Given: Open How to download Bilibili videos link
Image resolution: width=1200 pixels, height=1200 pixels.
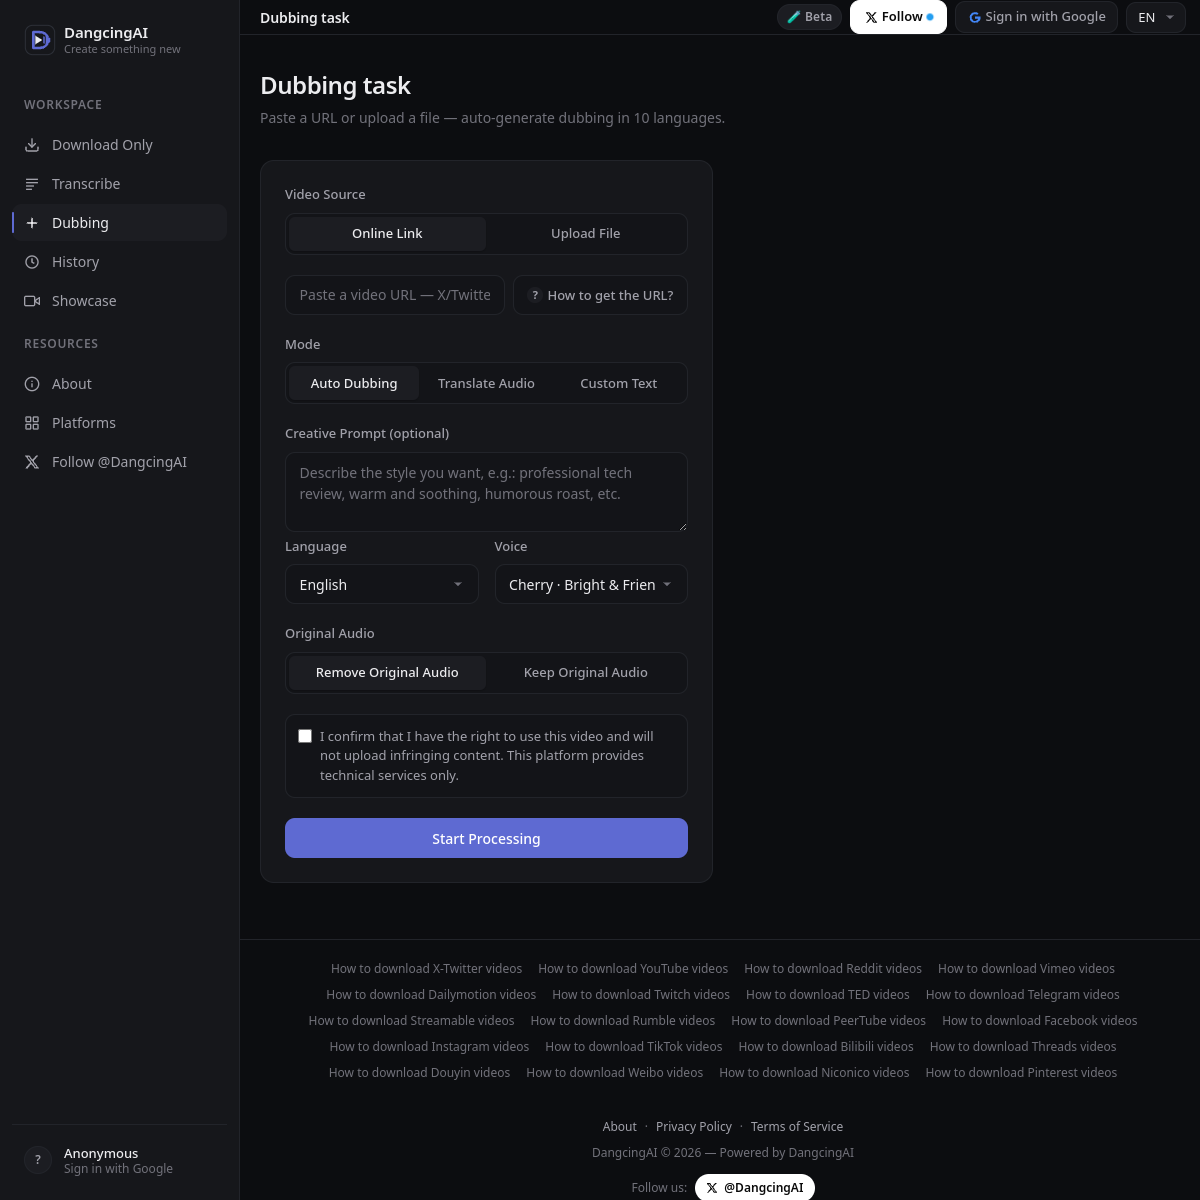Looking at the screenshot, I should pos(826,1046).
